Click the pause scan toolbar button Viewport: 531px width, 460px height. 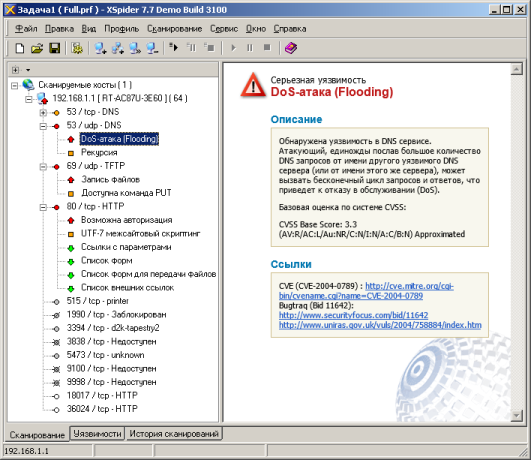(250, 48)
